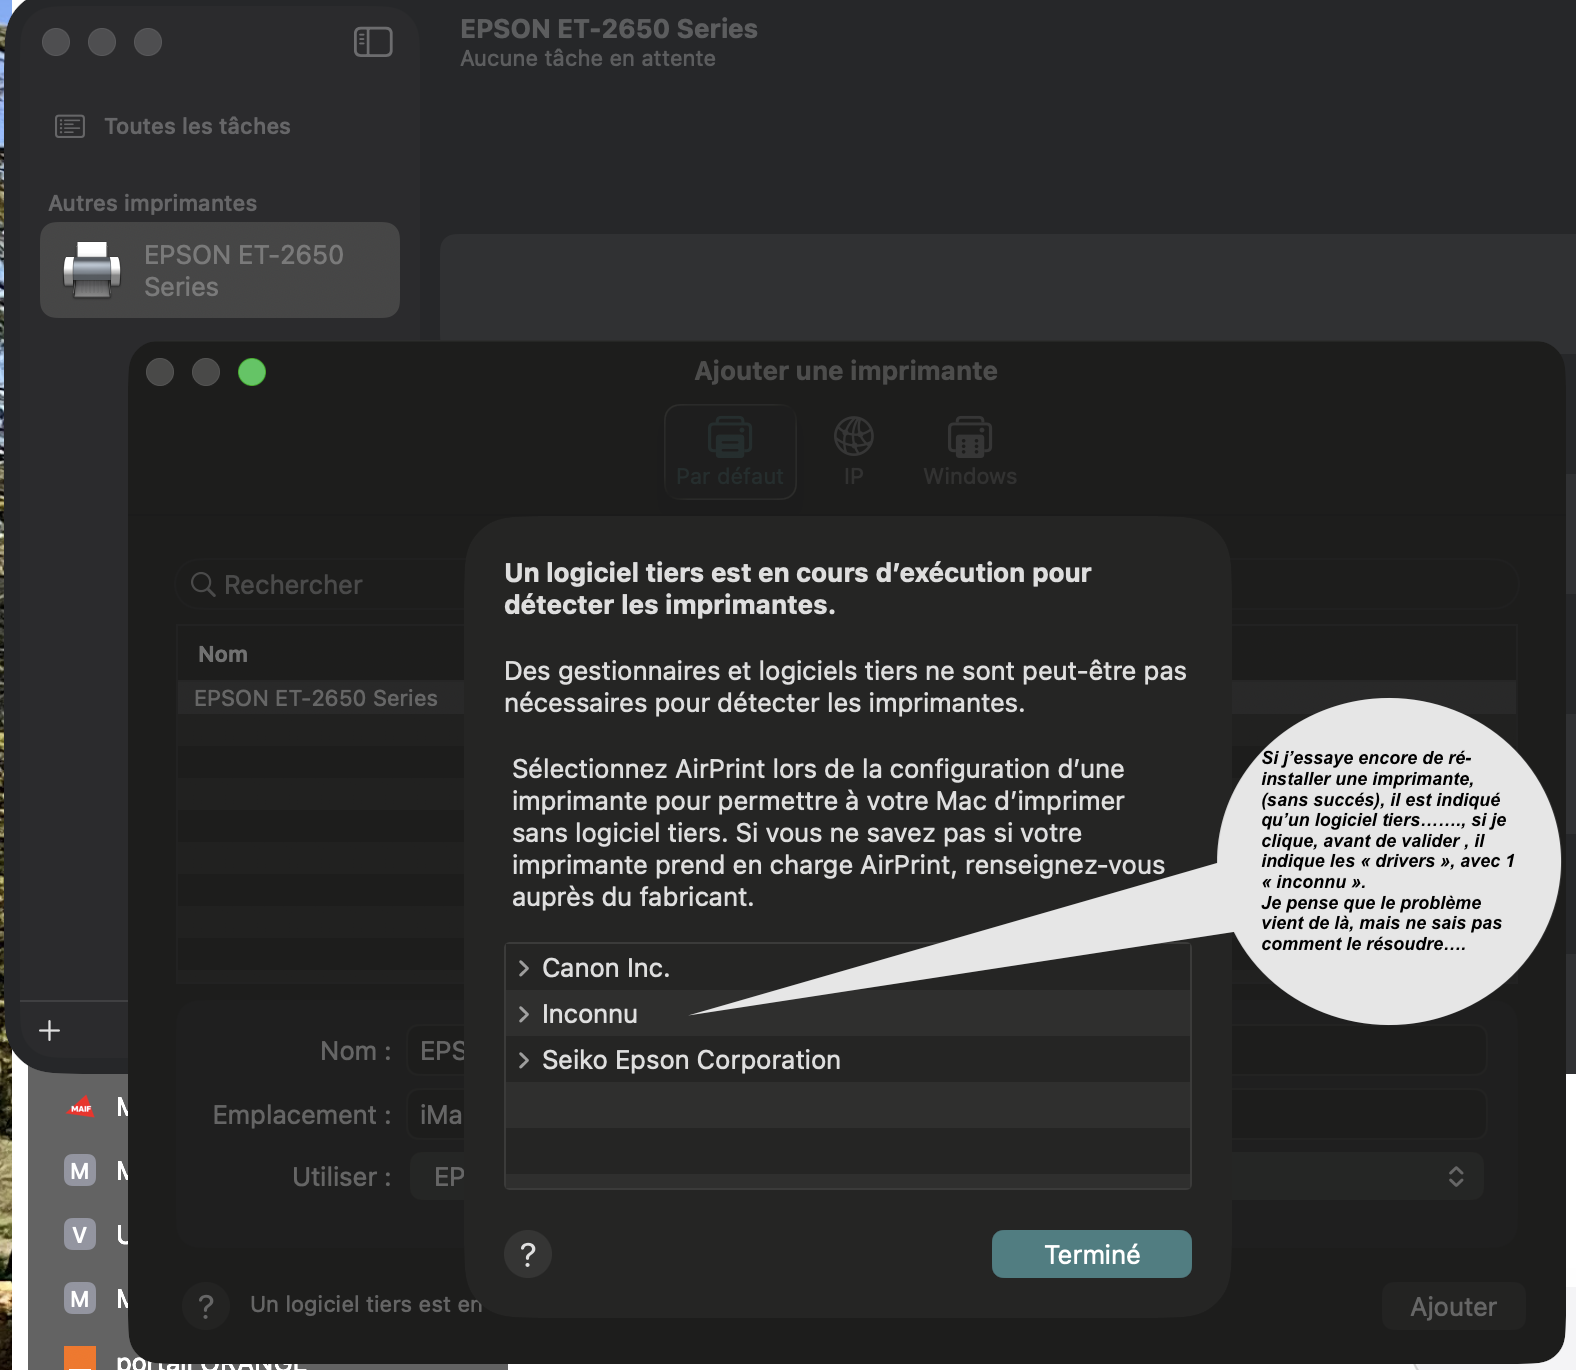Click the Ajouter button
Image resolution: width=1576 pixels, height=1370 pixels.
pyautogui.click(x=1453, y=1307)
